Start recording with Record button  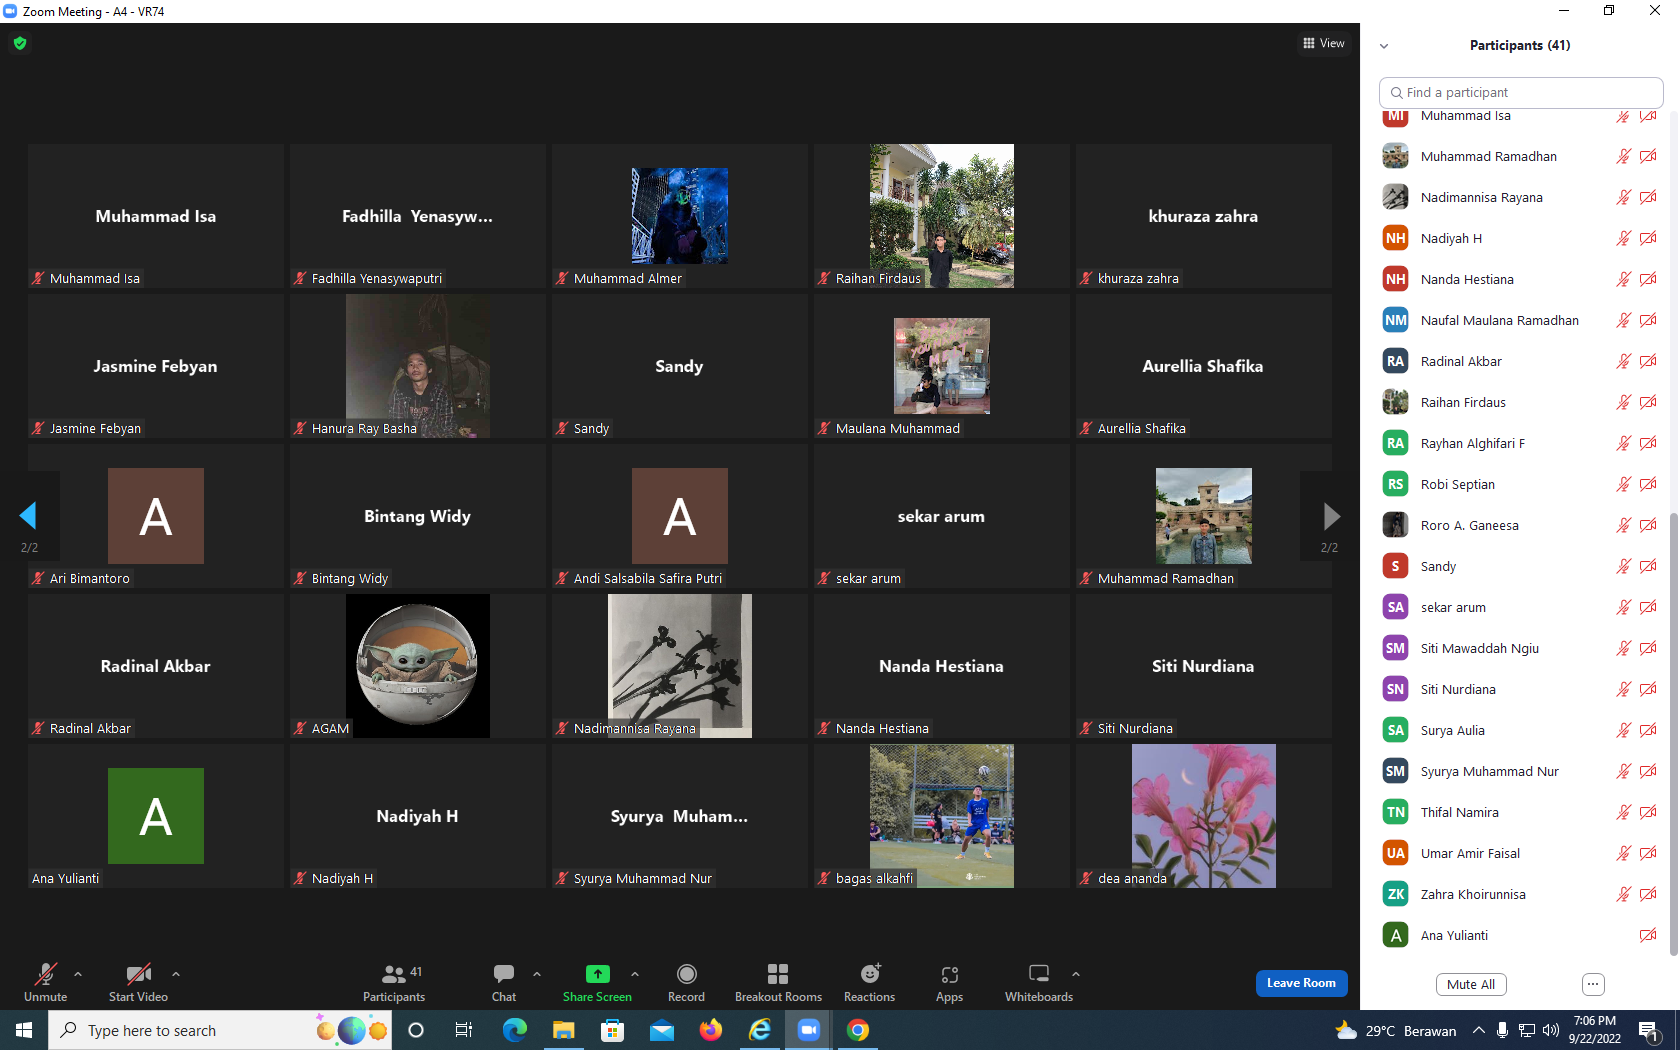(x=686, y=982)
